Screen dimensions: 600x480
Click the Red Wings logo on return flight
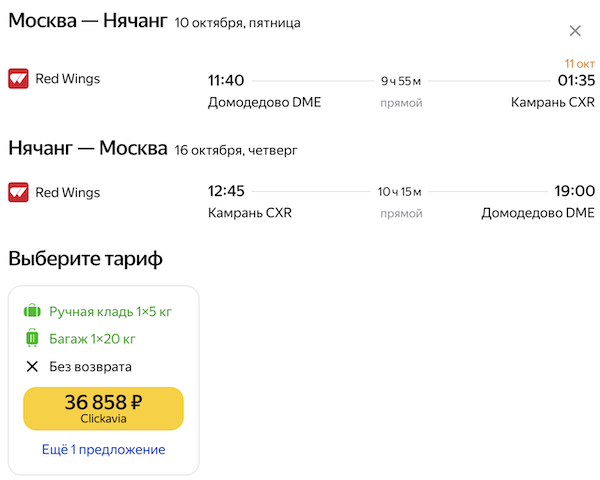pyautogui.click(x=18, y=192)
